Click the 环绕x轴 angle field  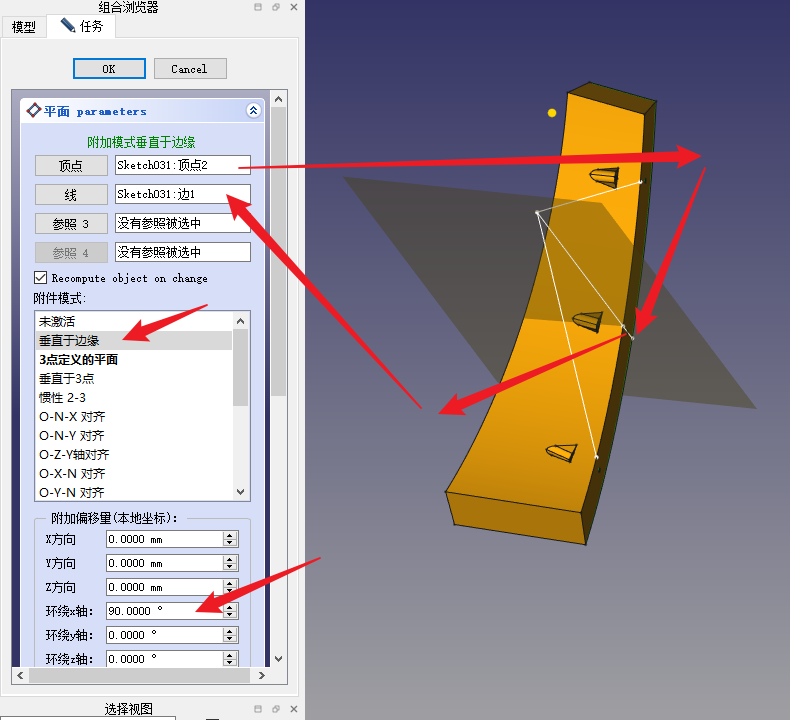click(x=165, y=611)
